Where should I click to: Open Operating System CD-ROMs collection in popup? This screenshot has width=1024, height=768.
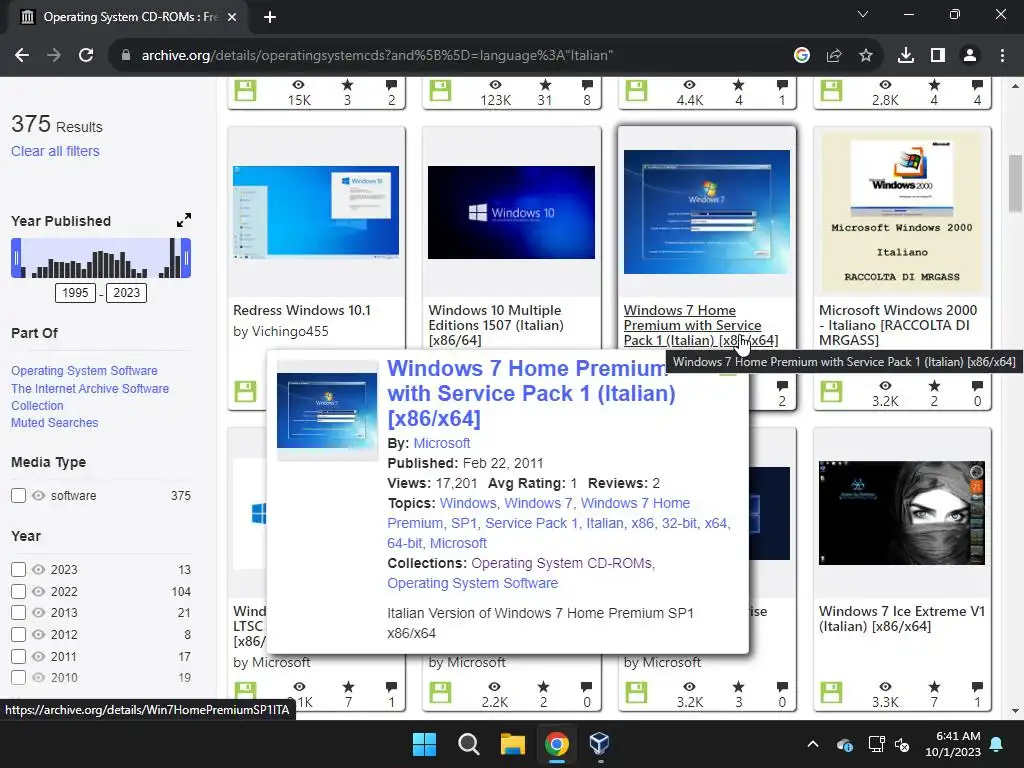pos(562,563)
